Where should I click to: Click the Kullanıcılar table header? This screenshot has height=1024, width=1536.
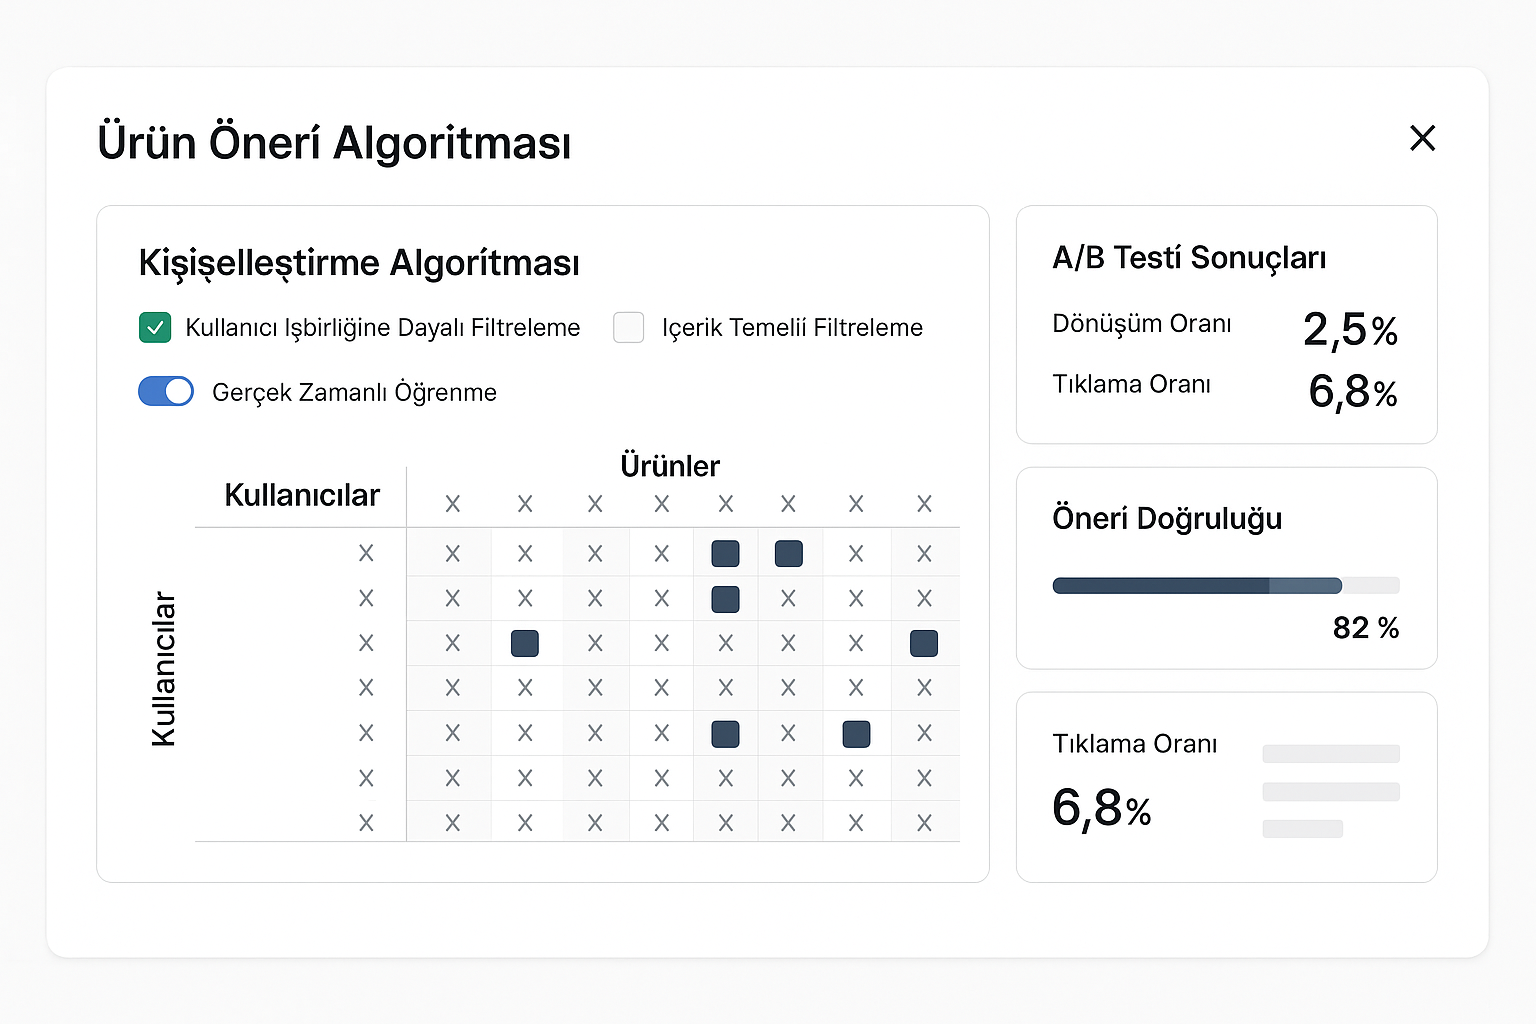click(x=302, y=495)
